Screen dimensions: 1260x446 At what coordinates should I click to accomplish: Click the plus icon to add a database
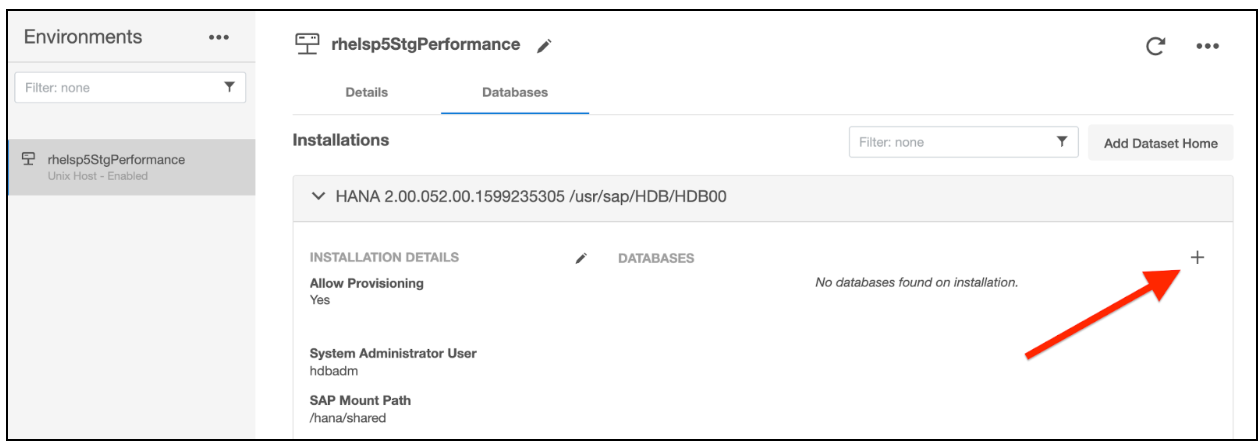click(x=1197, y=257)
